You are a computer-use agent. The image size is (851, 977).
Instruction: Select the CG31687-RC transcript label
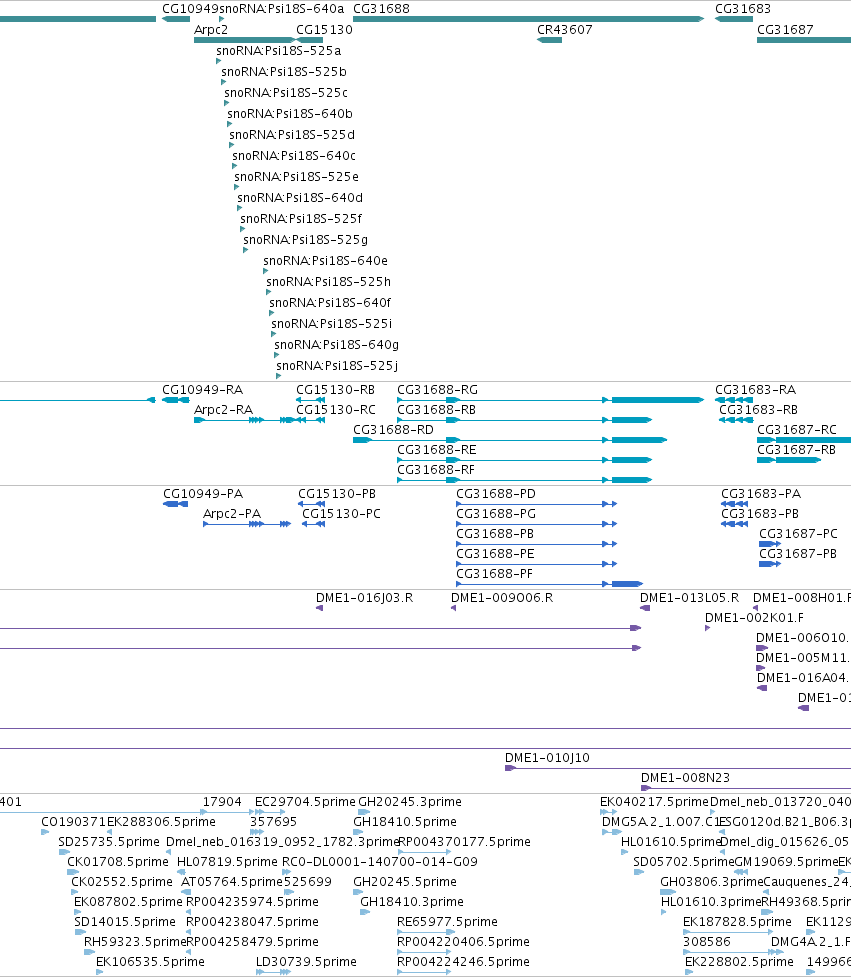(797, 430)
